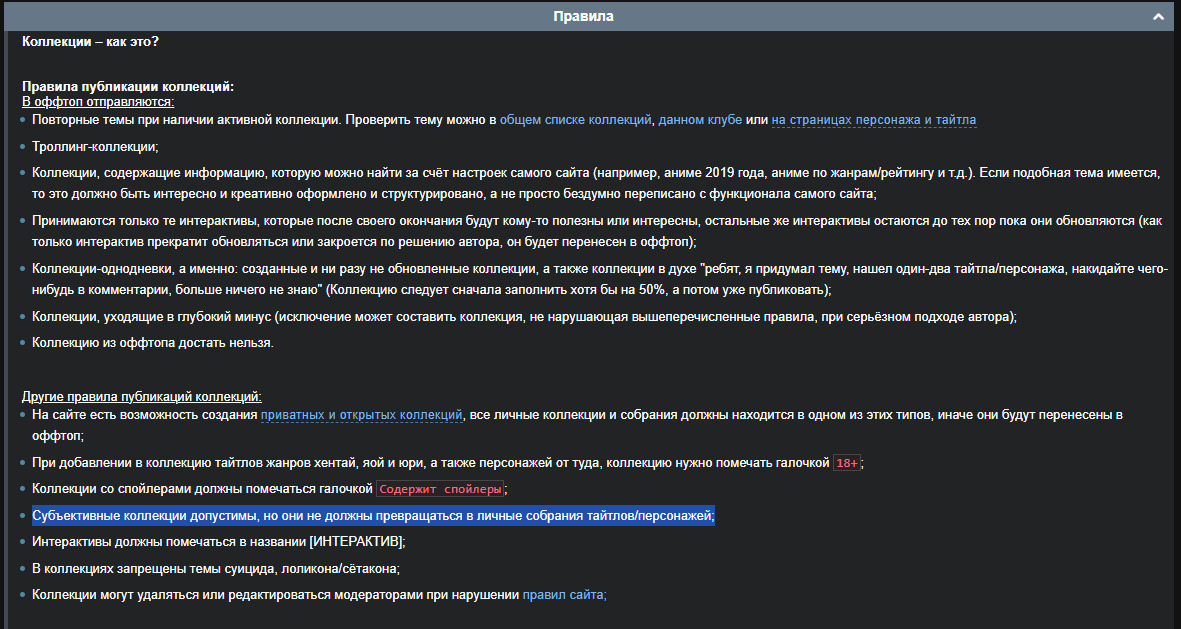Open на страницах персонажа и тайтла link
The image size is (1181, 629).
[x=873, y=120]
